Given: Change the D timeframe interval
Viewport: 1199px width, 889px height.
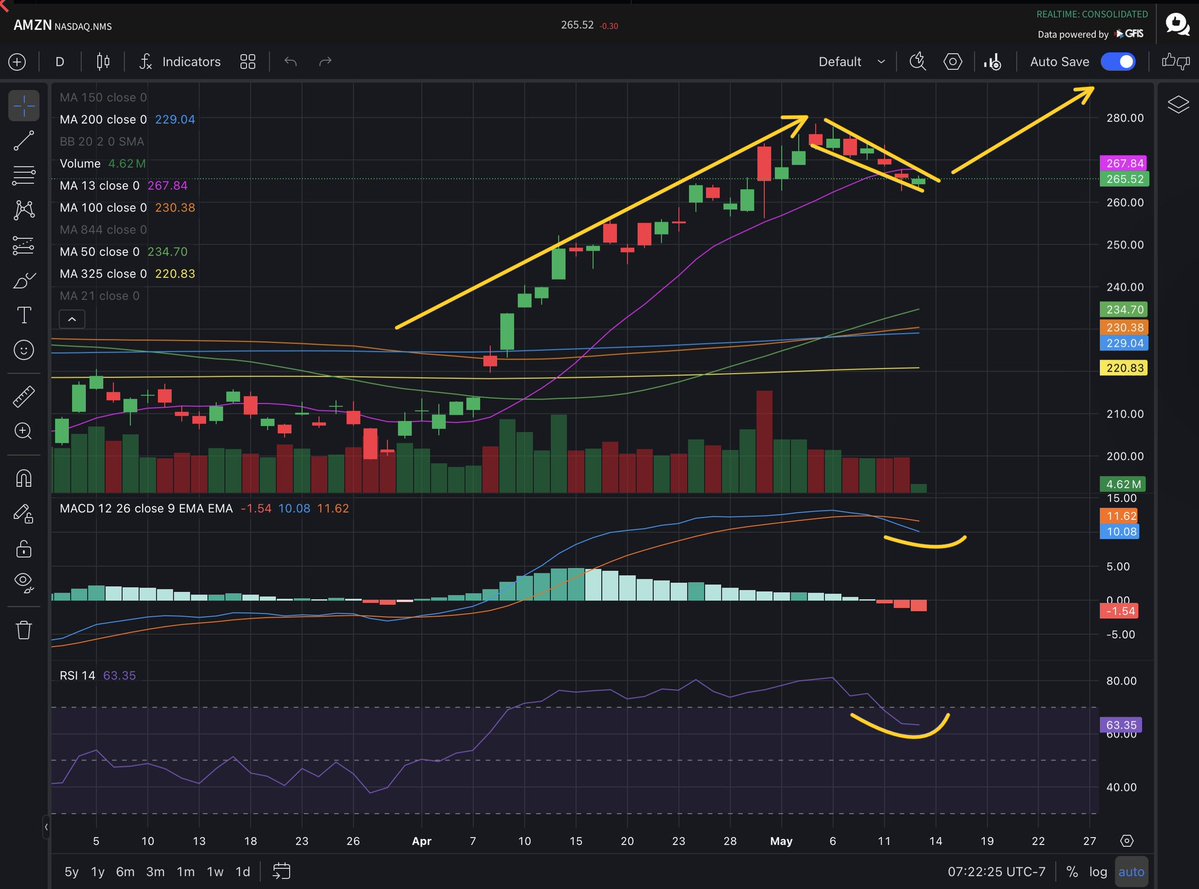Looking at the screenshot, I should (60, 62).
